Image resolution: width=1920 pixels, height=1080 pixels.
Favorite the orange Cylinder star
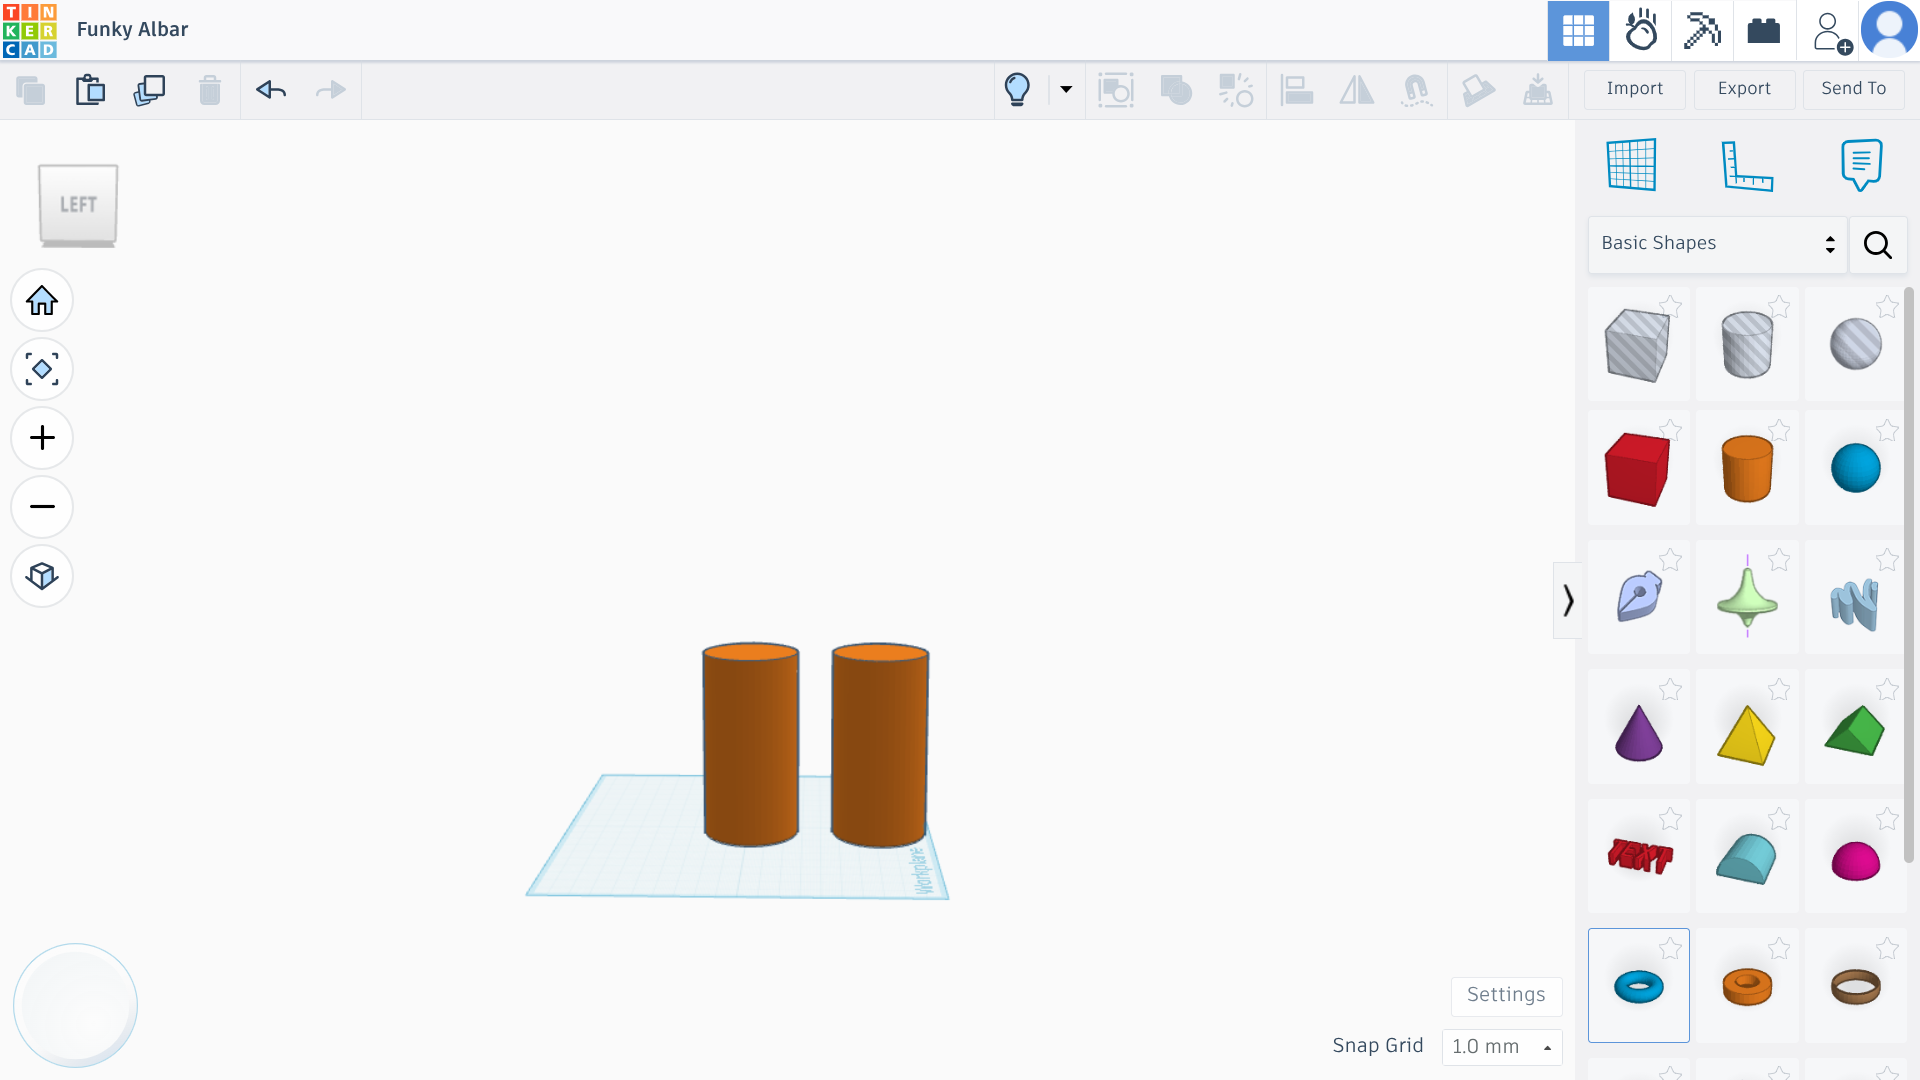pos(1779,430)
